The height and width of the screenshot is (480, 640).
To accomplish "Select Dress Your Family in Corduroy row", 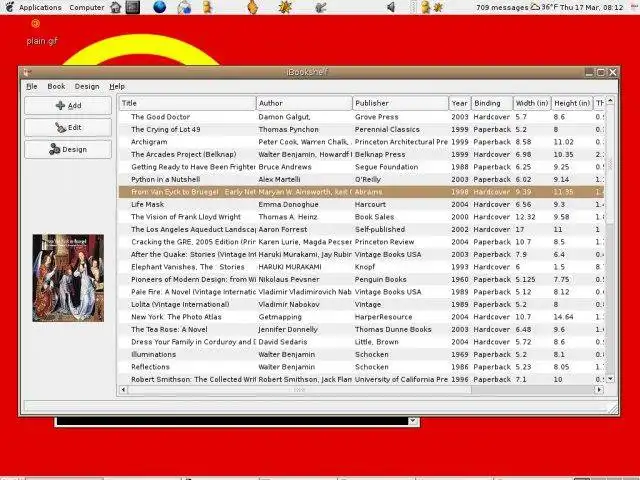I will 361,342.
